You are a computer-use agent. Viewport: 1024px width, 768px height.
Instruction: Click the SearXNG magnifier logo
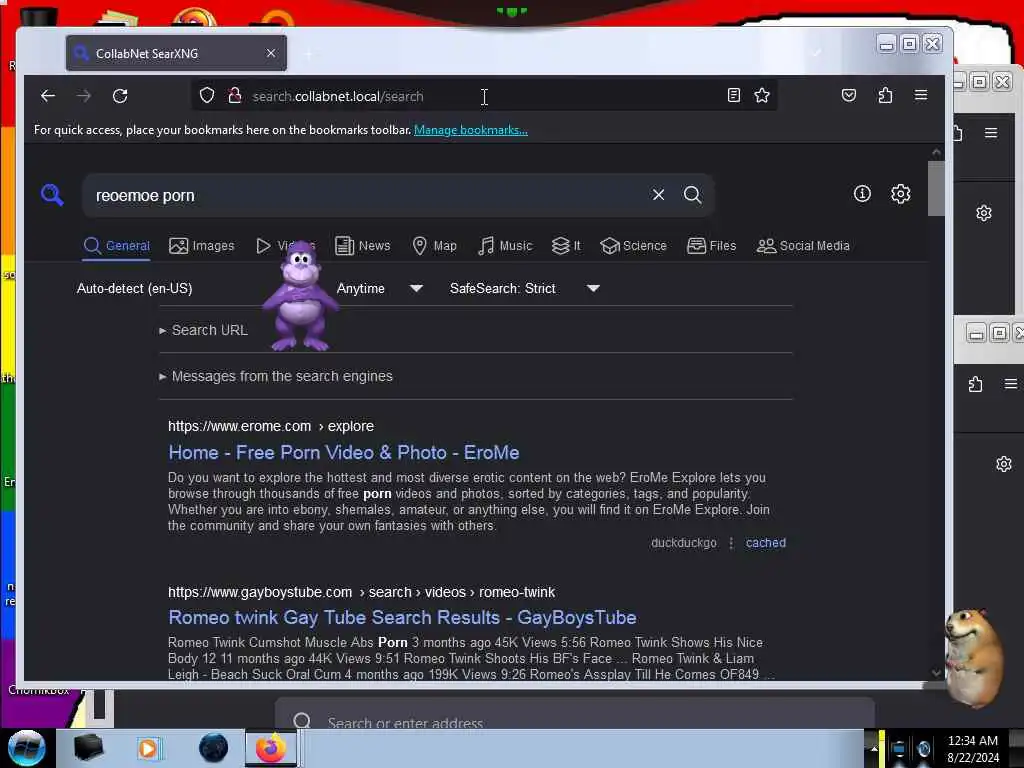click(x=52, y=195)
